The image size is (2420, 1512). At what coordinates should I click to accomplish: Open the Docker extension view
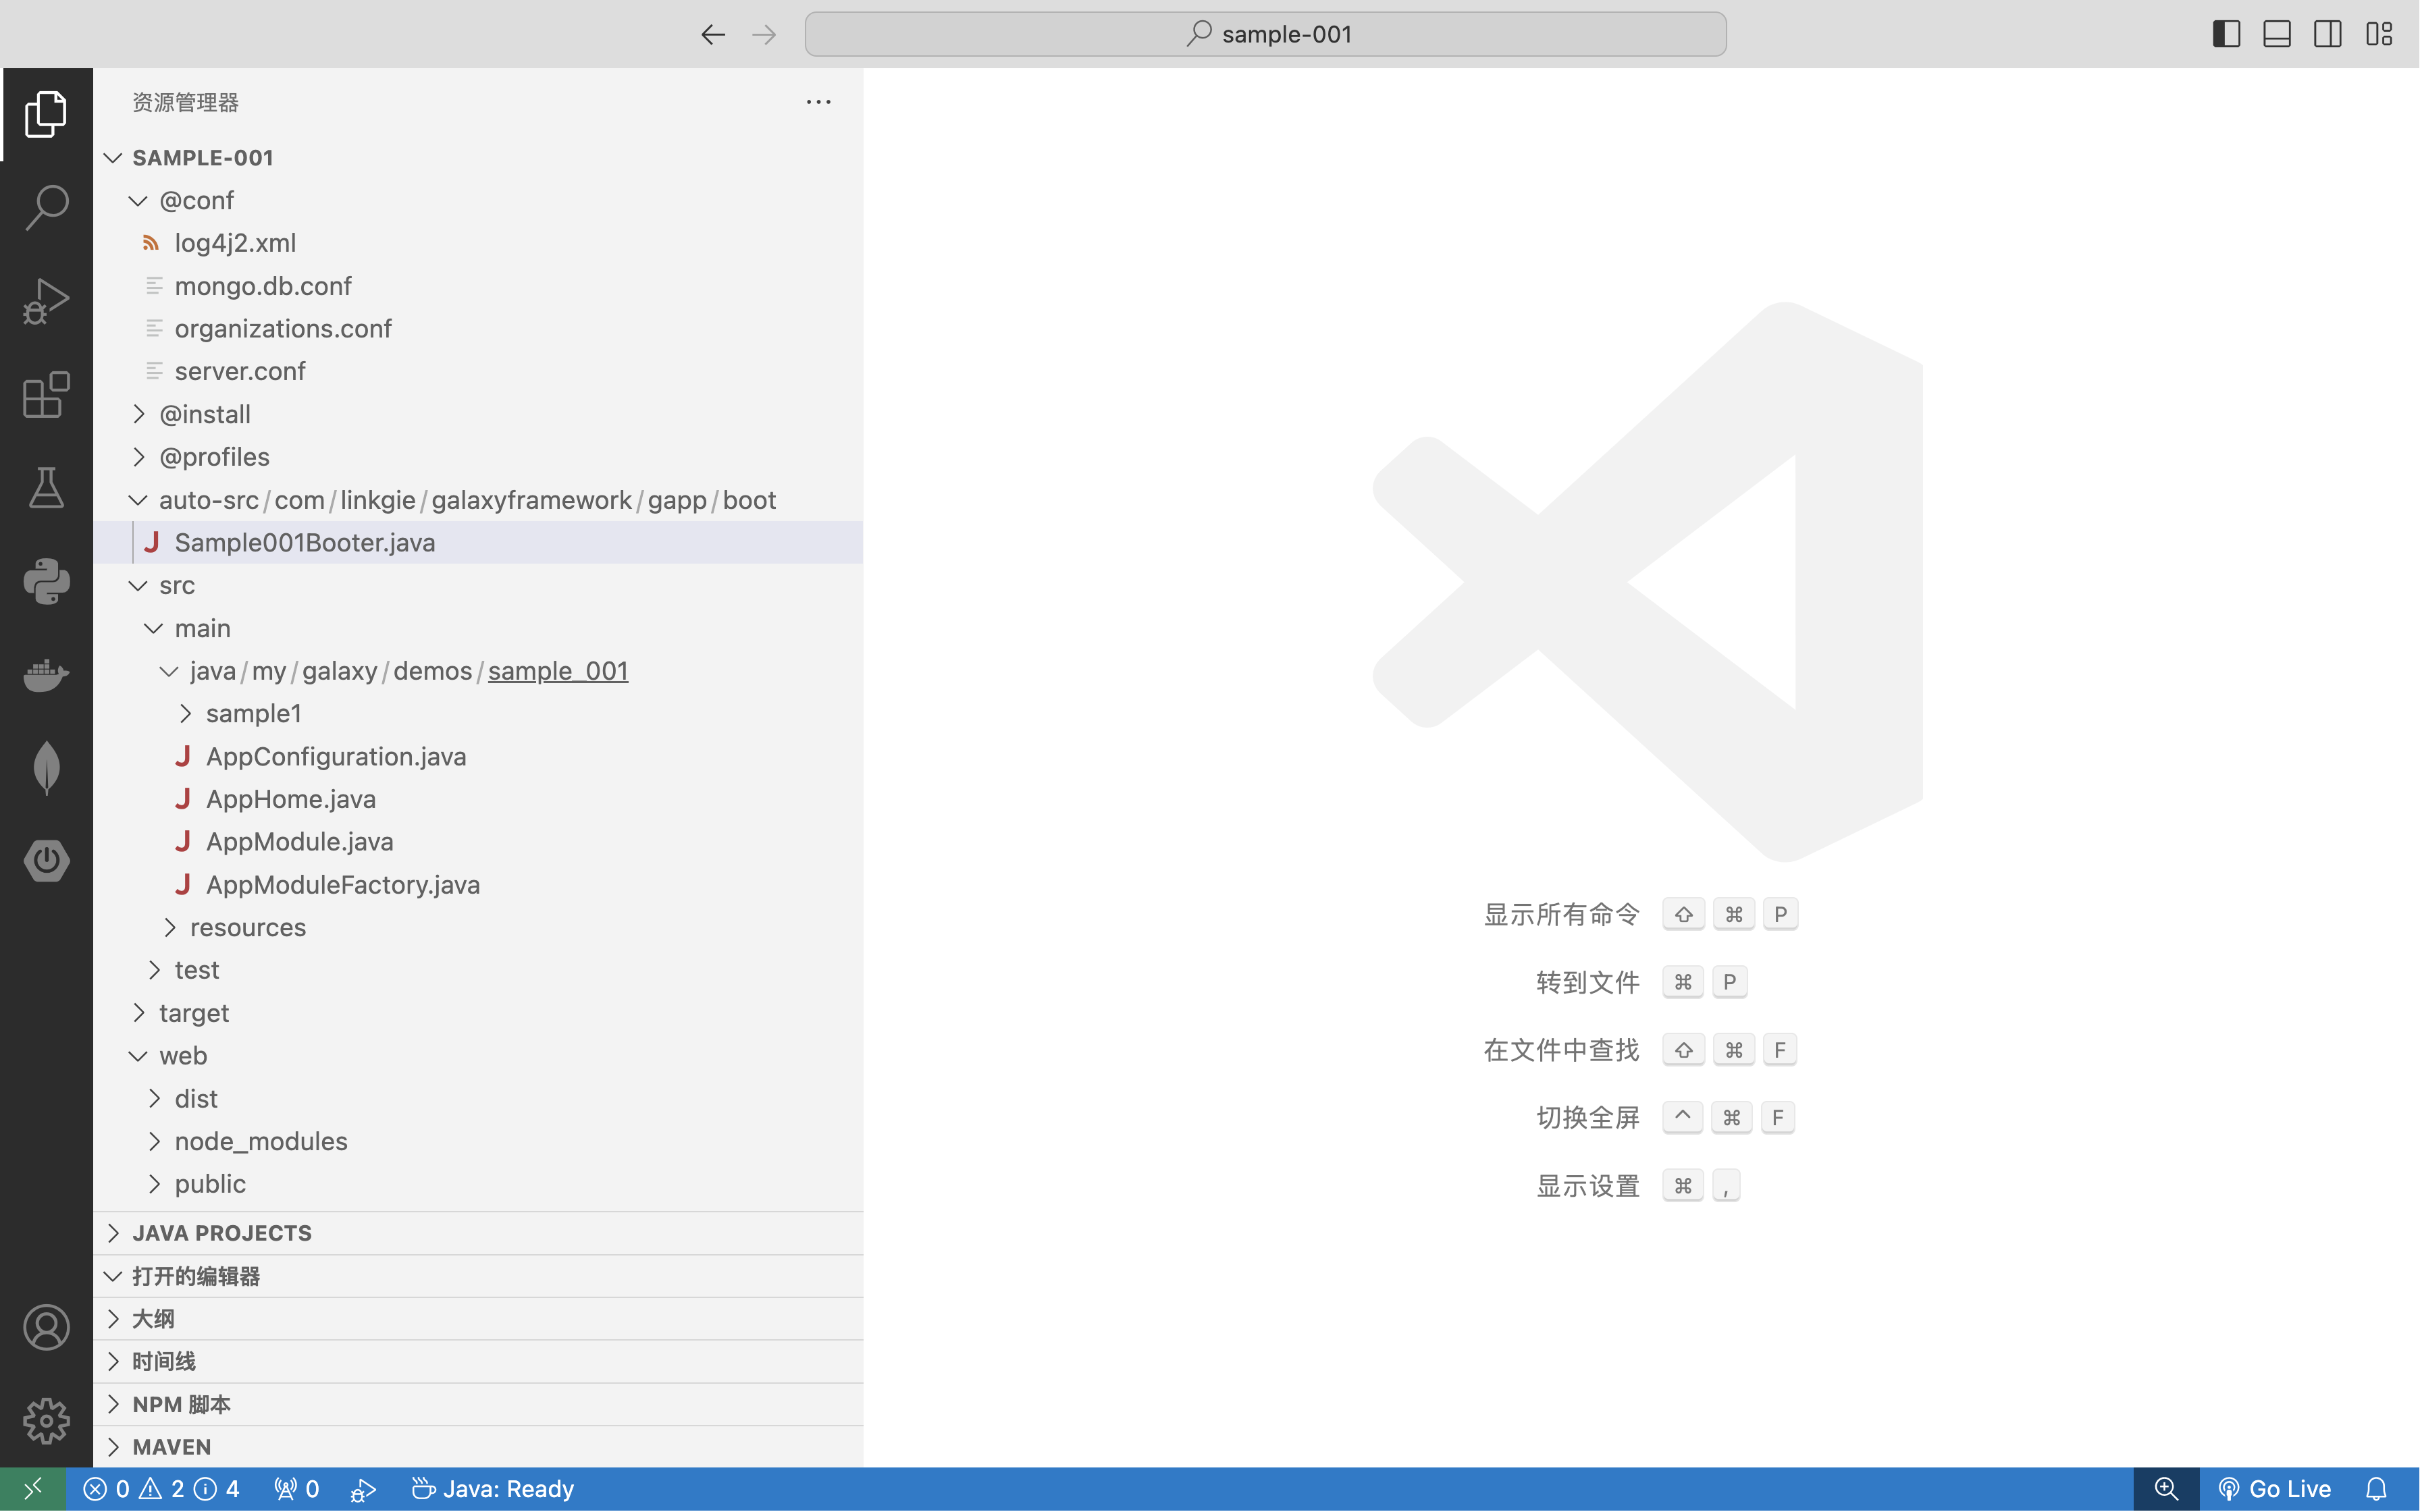[46, 674]
